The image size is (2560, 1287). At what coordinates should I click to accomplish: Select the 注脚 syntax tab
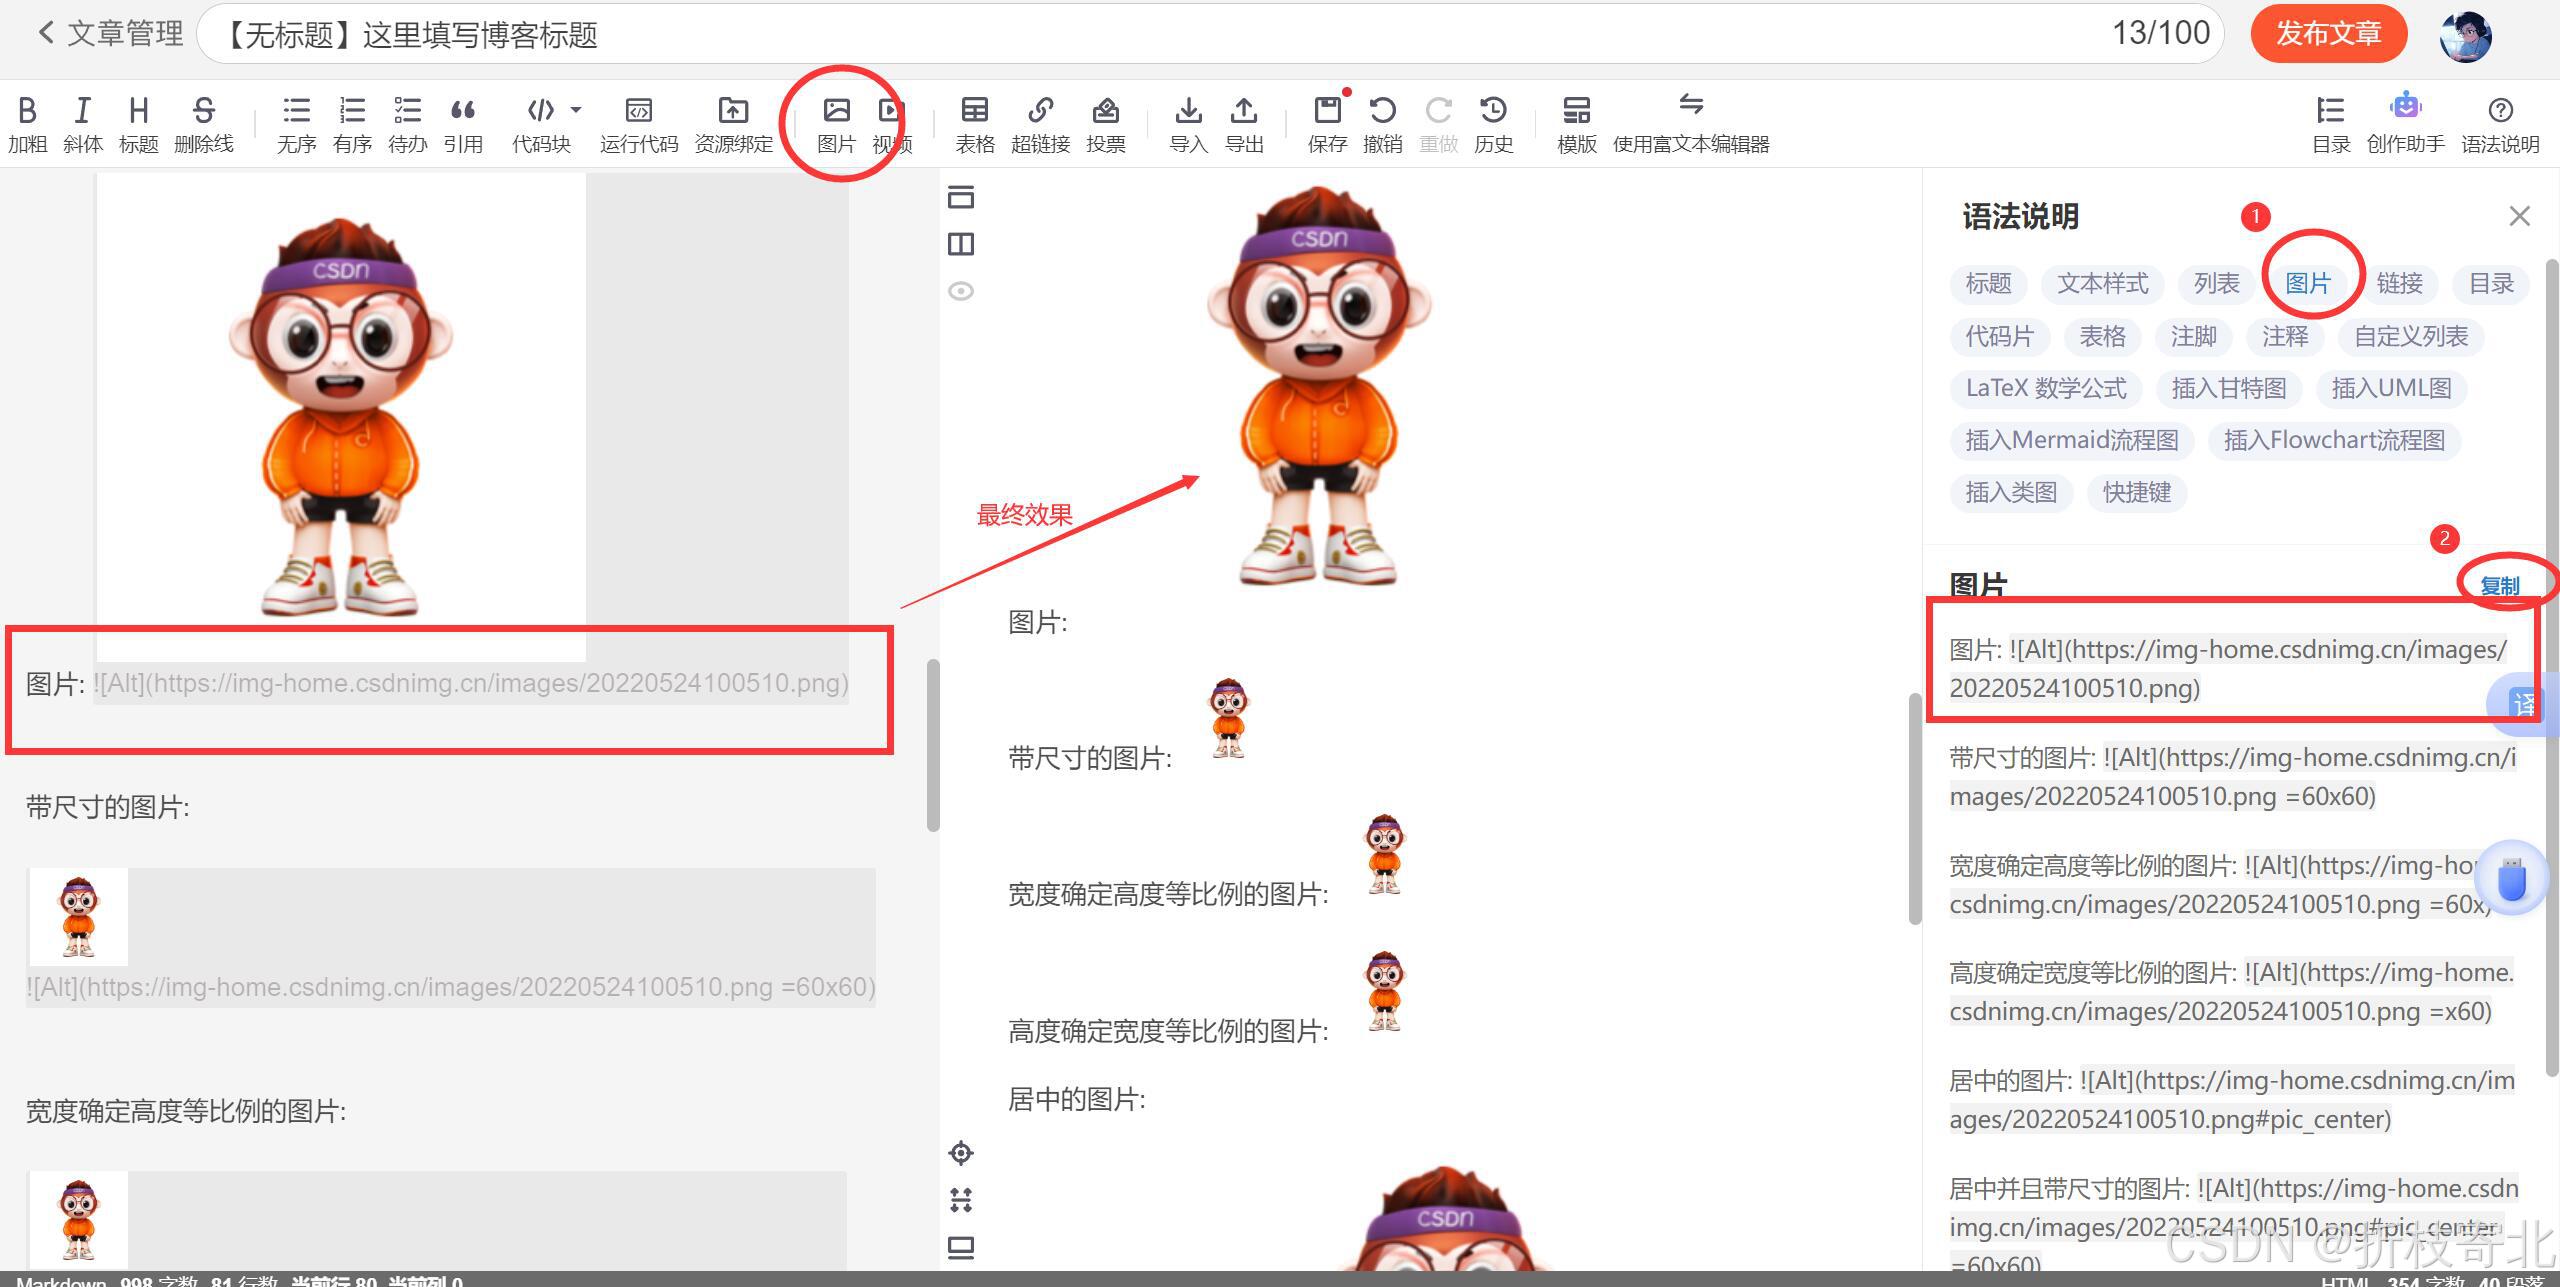click(2194, 337)
